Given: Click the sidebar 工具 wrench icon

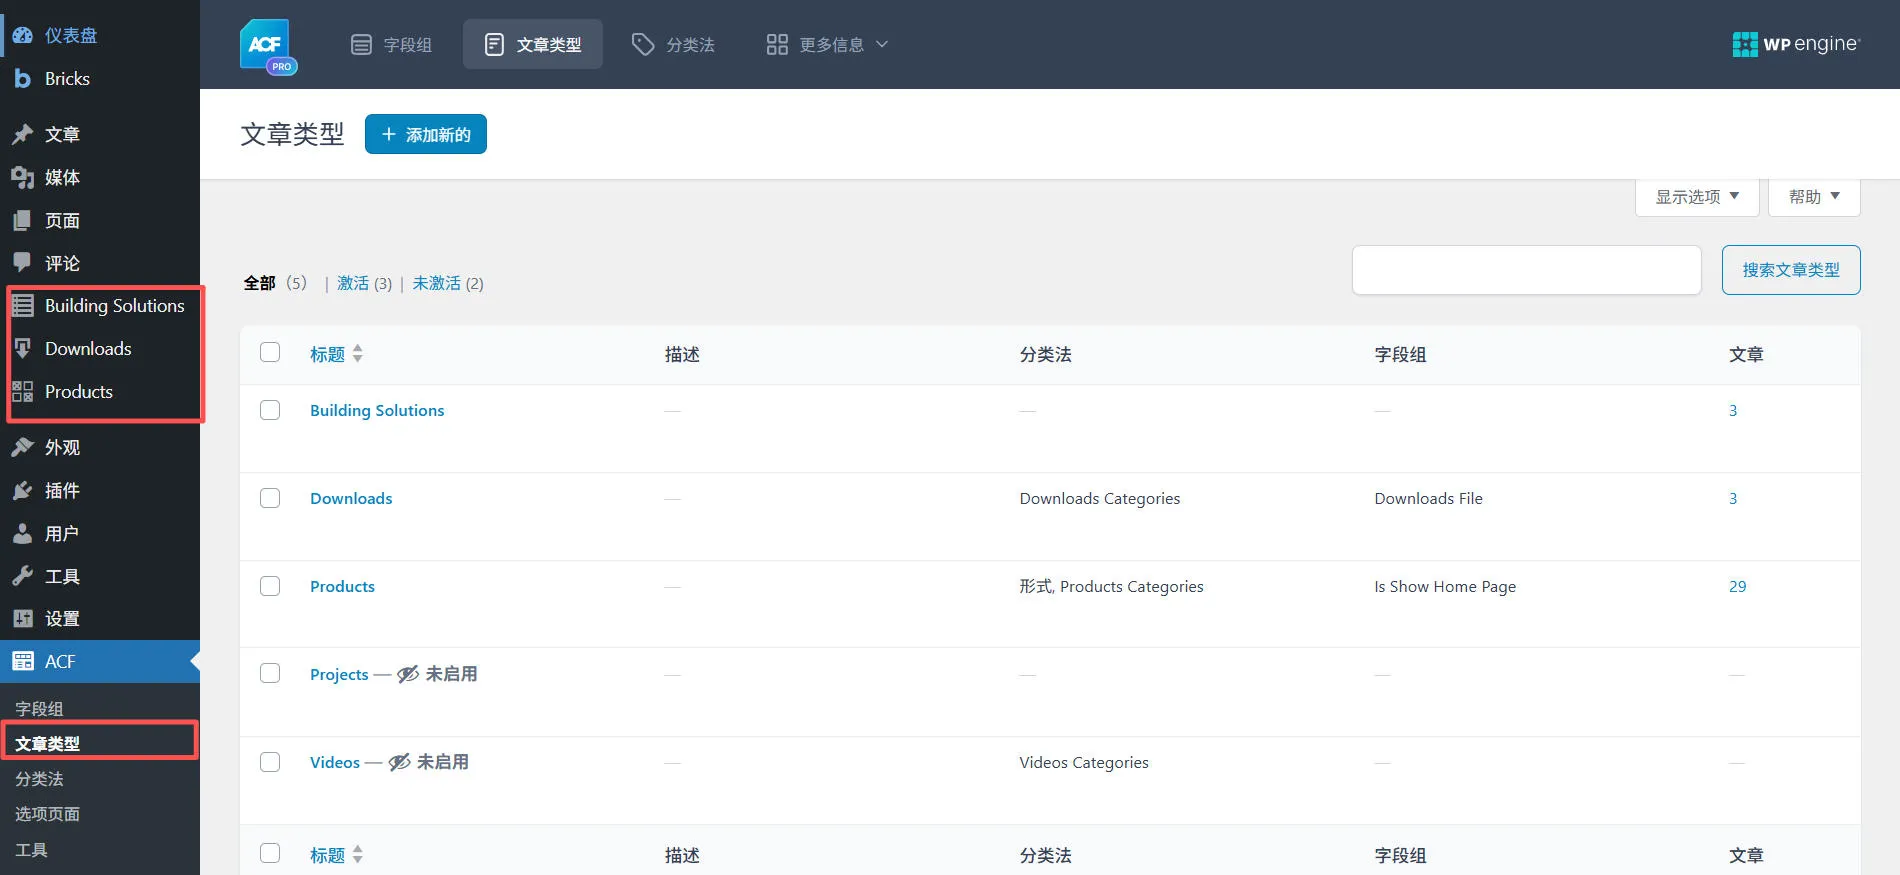Looking at the screenshot, I should pyautogui.click(x=23, y=576).
